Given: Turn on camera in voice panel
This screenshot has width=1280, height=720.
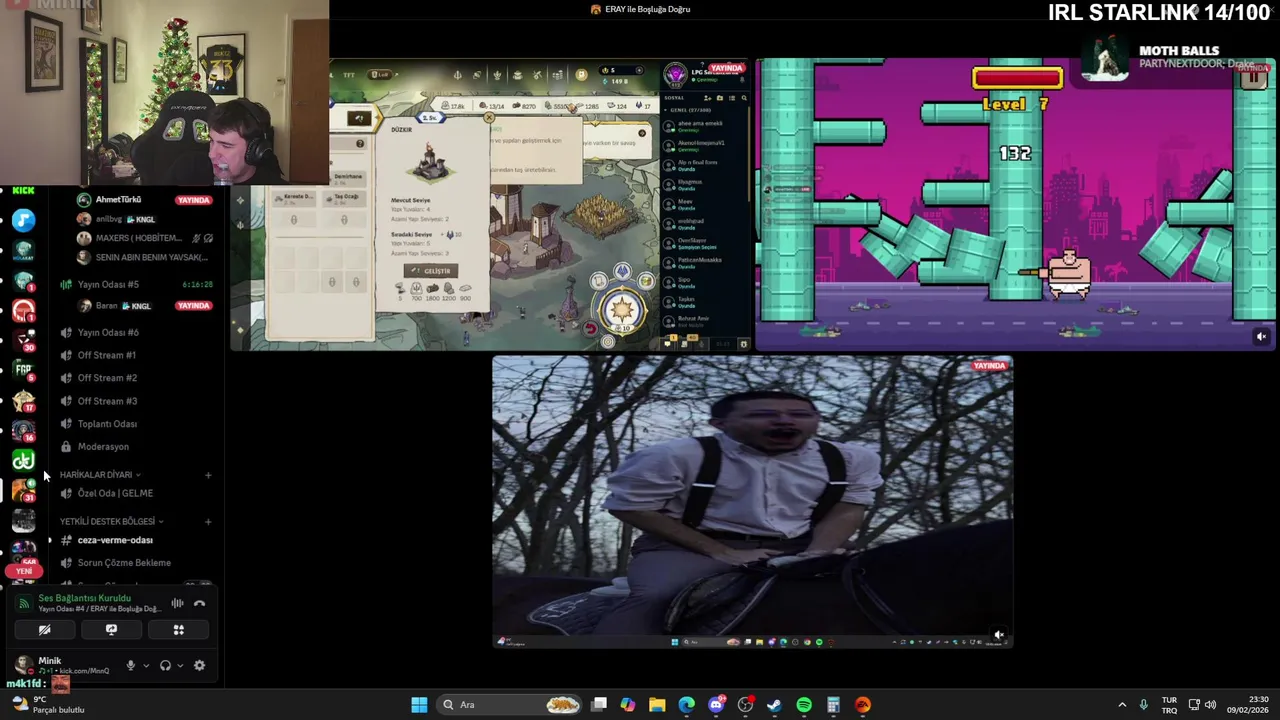Looking at the screenshot, I should [x=44, y=630].
